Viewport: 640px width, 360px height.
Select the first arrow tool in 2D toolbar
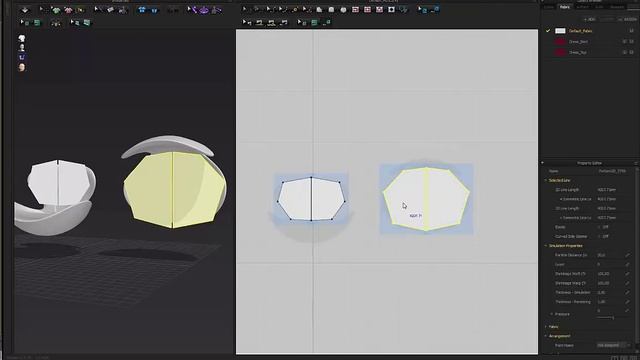click(245, 9)
